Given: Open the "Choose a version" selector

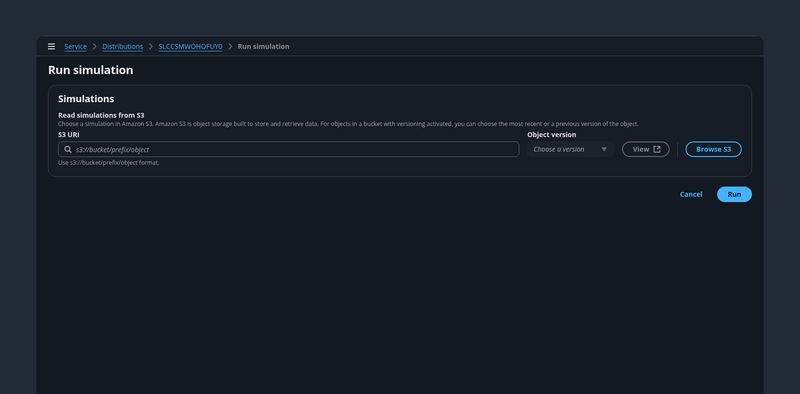Looking at the screenshot, I should coord(570,150).
